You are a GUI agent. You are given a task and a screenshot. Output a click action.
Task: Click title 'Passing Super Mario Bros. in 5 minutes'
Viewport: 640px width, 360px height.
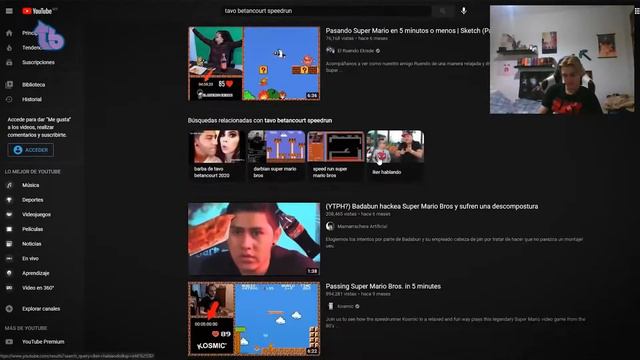click(x=383, y=287)
